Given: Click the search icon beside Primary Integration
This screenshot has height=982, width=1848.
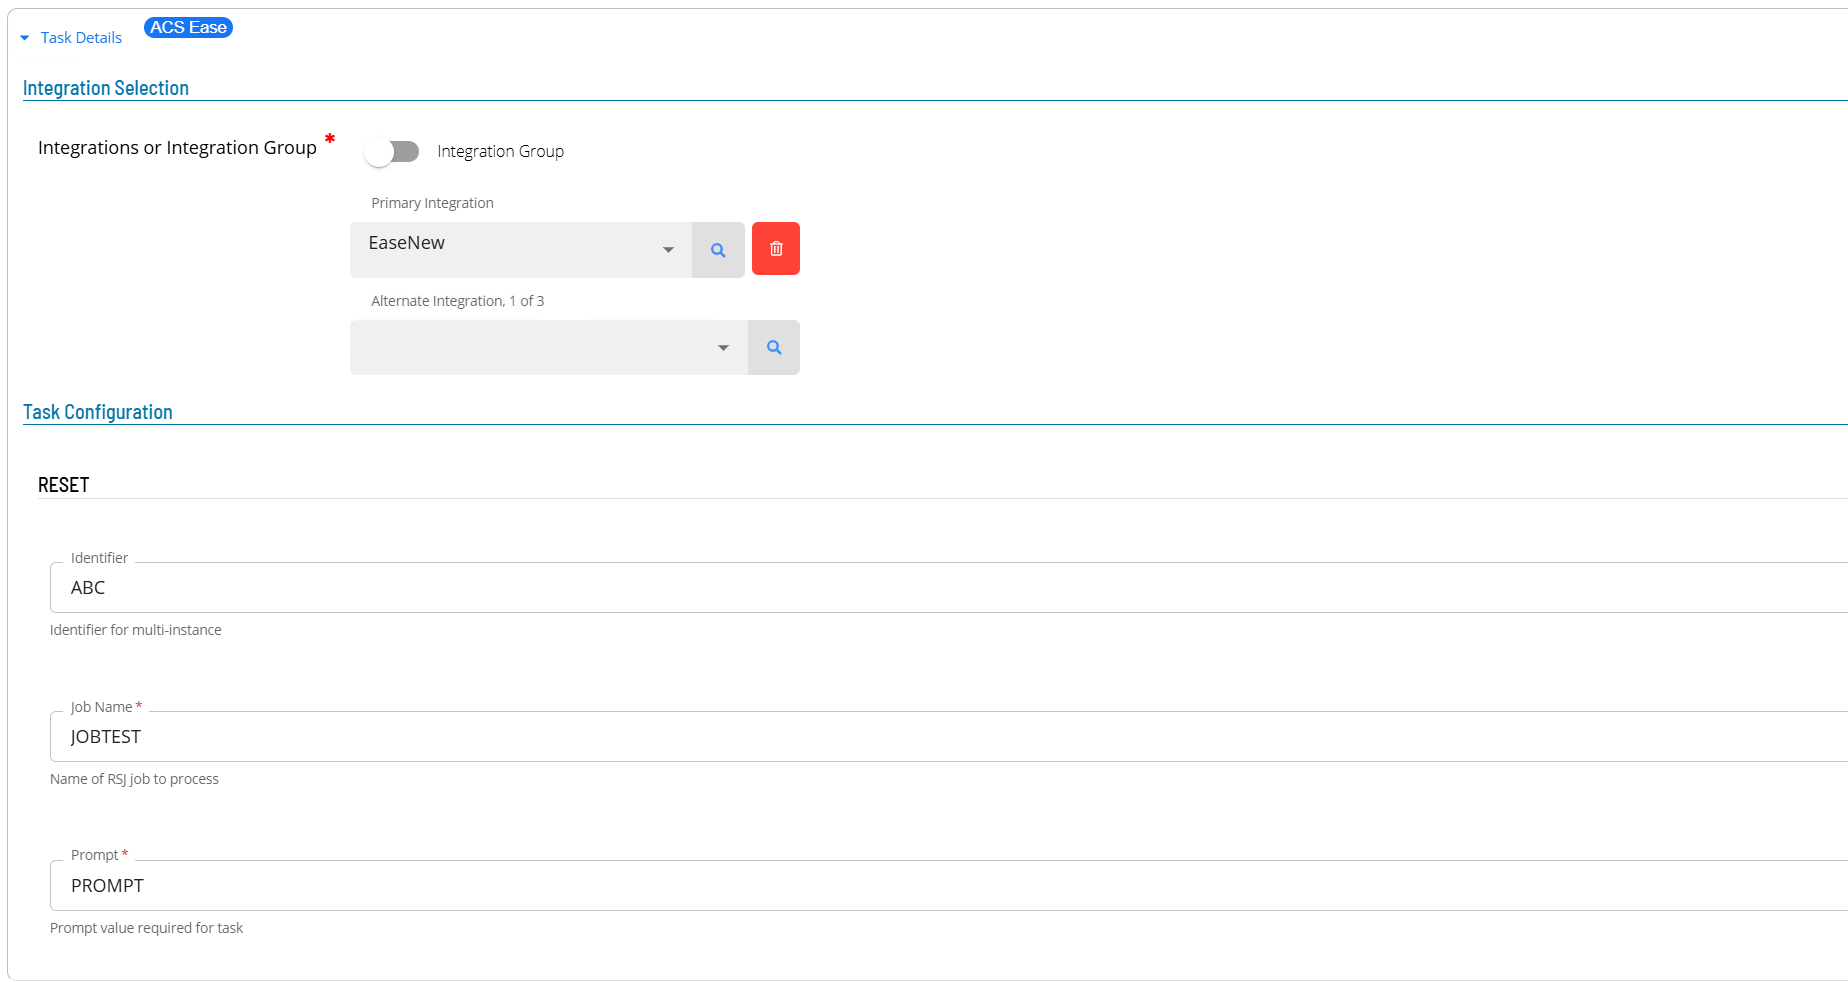Looking at the screenshot, I should click(718, 249).
